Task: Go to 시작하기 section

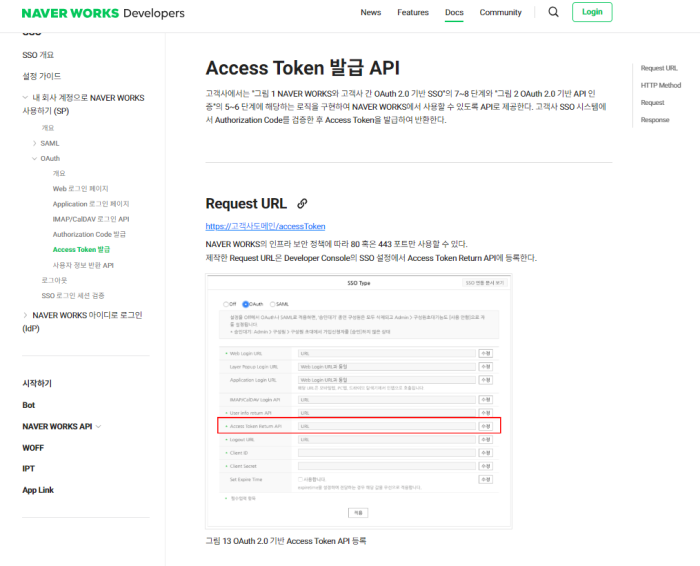Action: coord(37,383)
